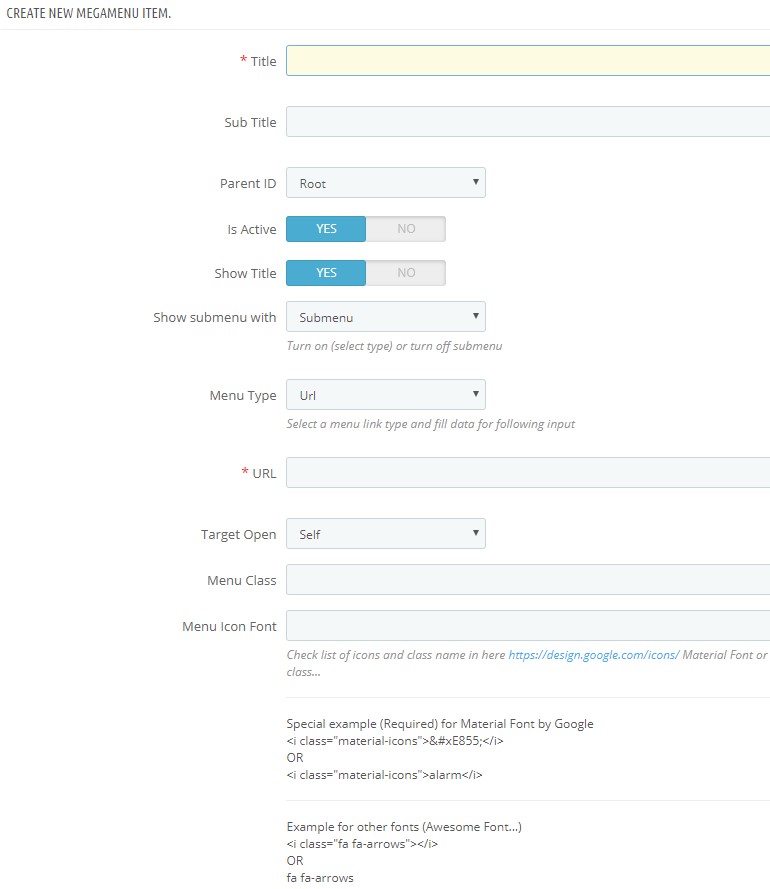
Task: Click inside the URL input field
Action: pyautogui.click(x=528, y=473)
